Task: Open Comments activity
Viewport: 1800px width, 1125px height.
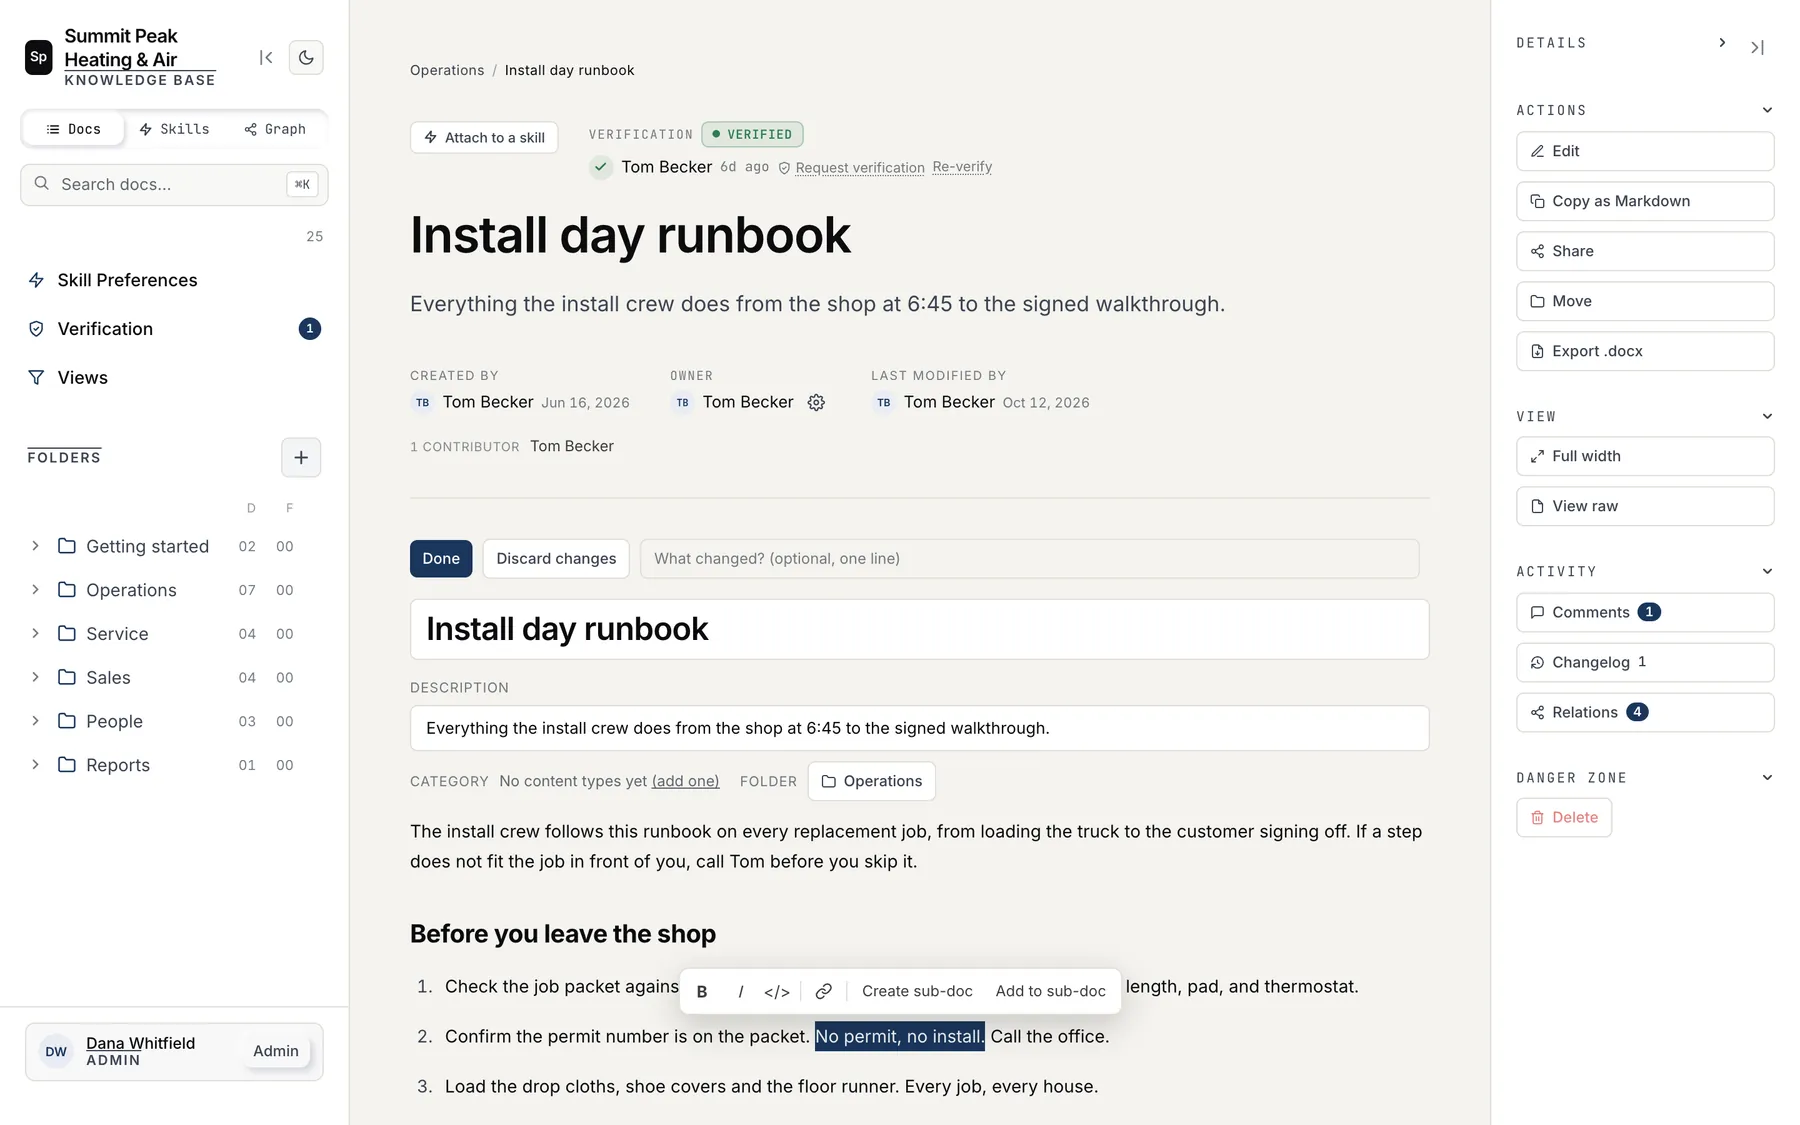Action: point(1645,612)
